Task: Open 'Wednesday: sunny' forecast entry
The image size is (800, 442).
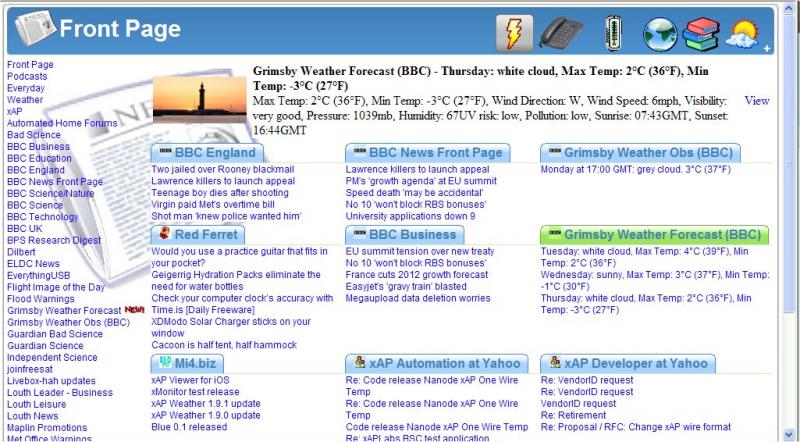Action: click(x=656, y=281)
